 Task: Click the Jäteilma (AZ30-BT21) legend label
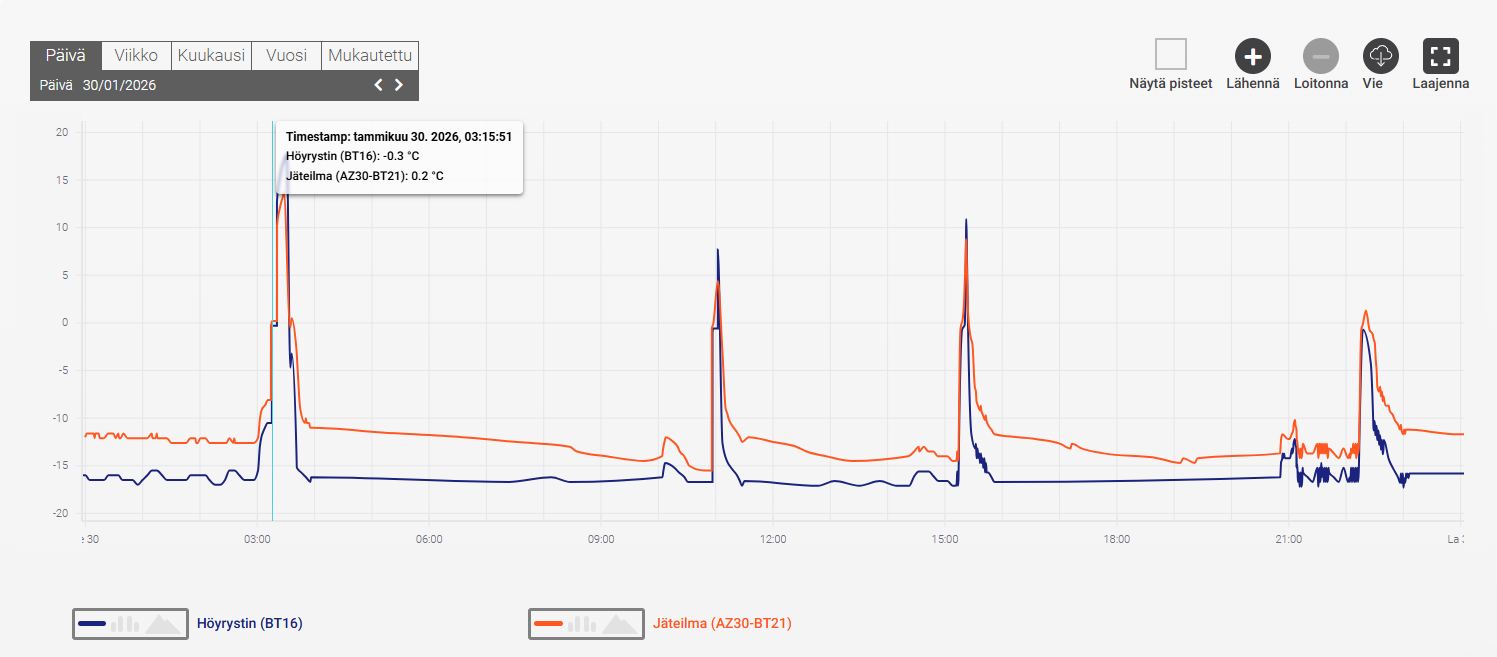click(x=721, y=623)
